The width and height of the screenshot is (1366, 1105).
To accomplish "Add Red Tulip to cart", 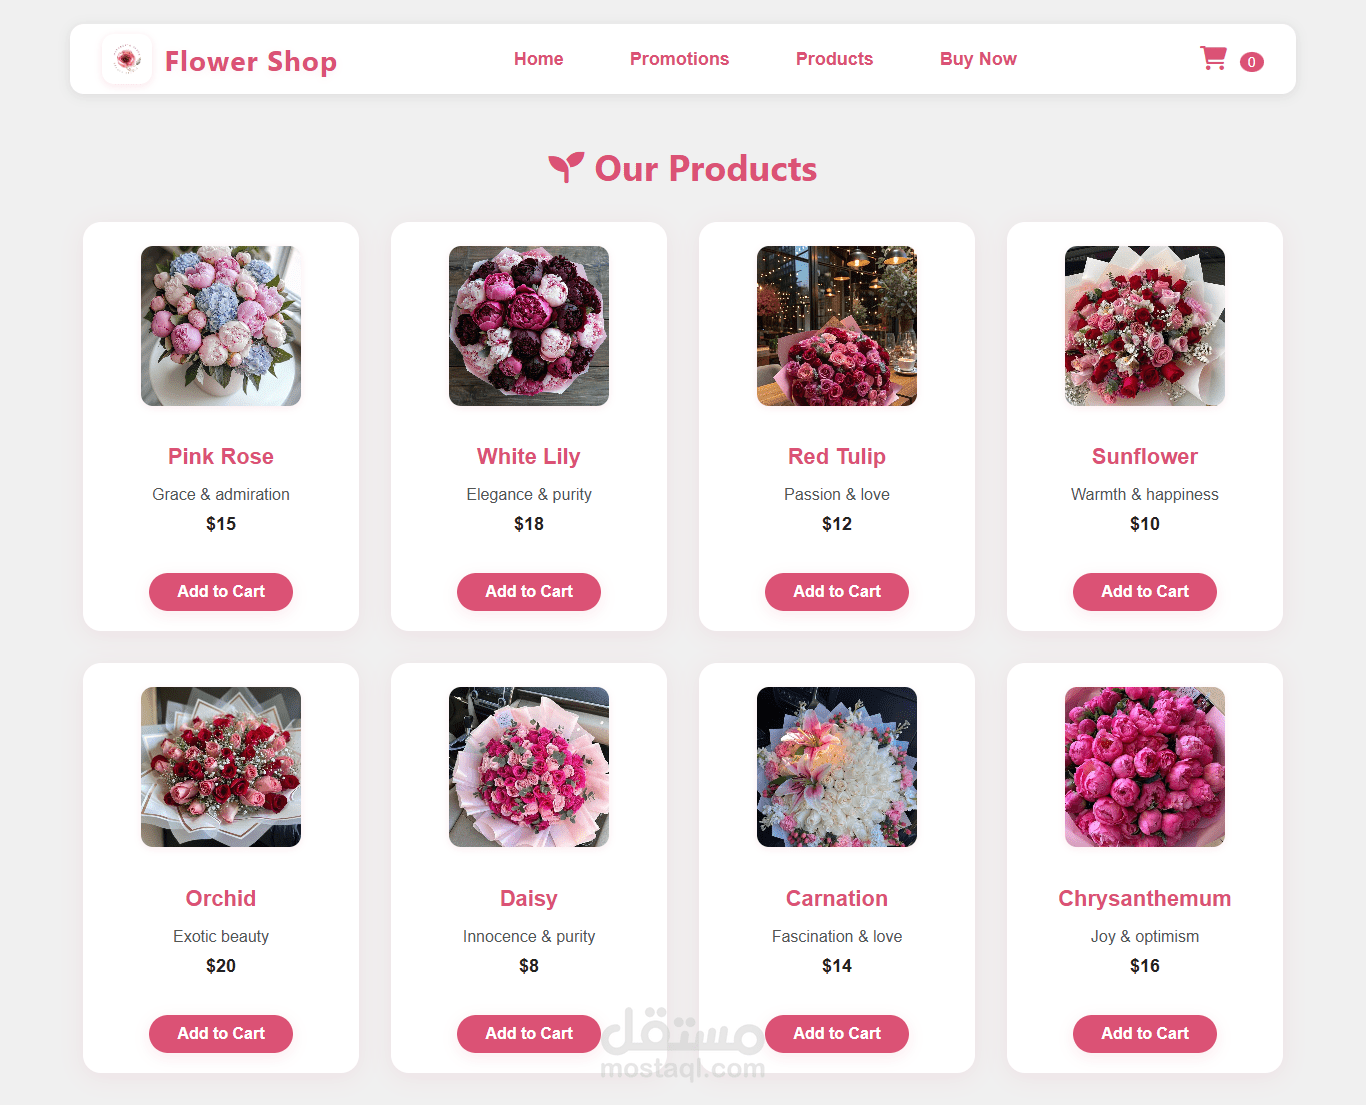I will [837, 592].
